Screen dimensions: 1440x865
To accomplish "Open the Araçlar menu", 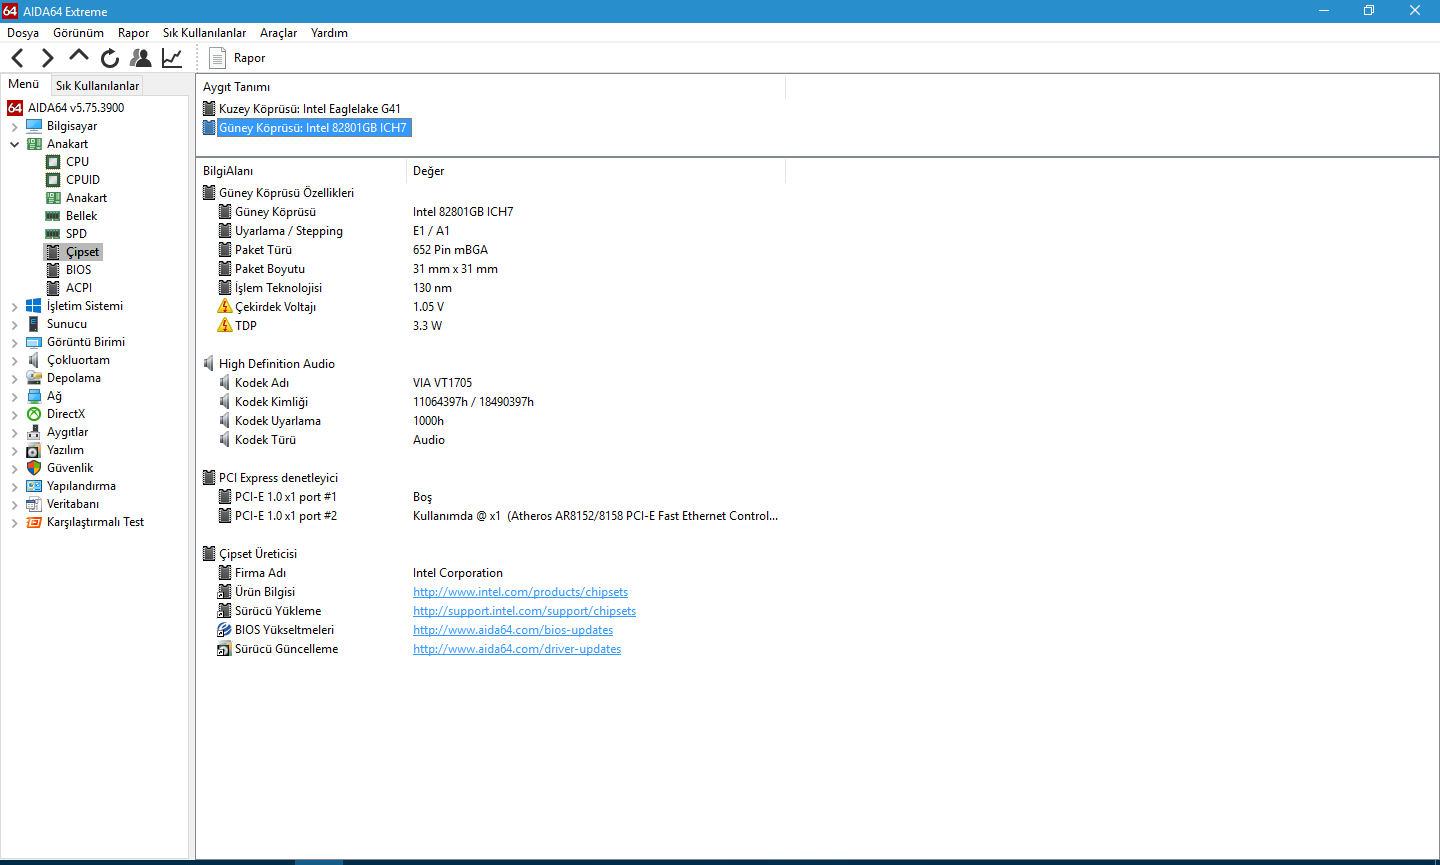I will [278, 33].
